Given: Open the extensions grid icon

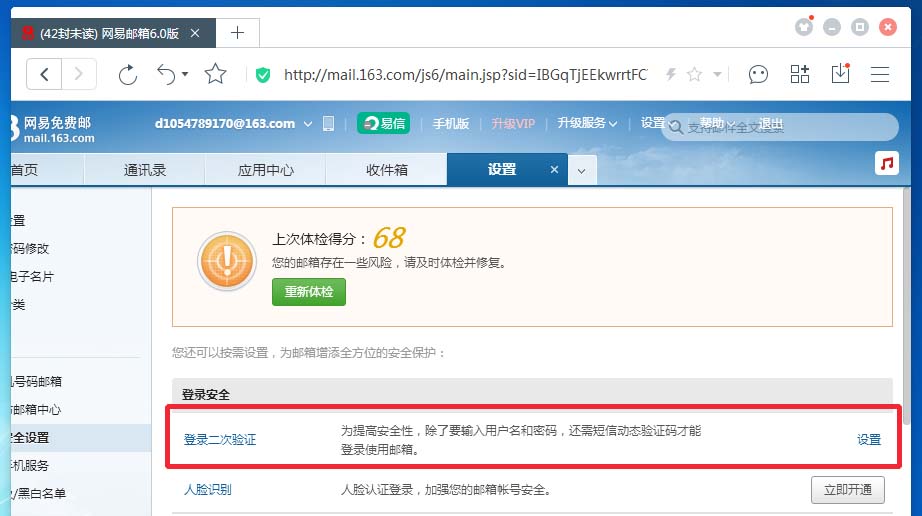Looking at the screenshot, I should (800, 74).
